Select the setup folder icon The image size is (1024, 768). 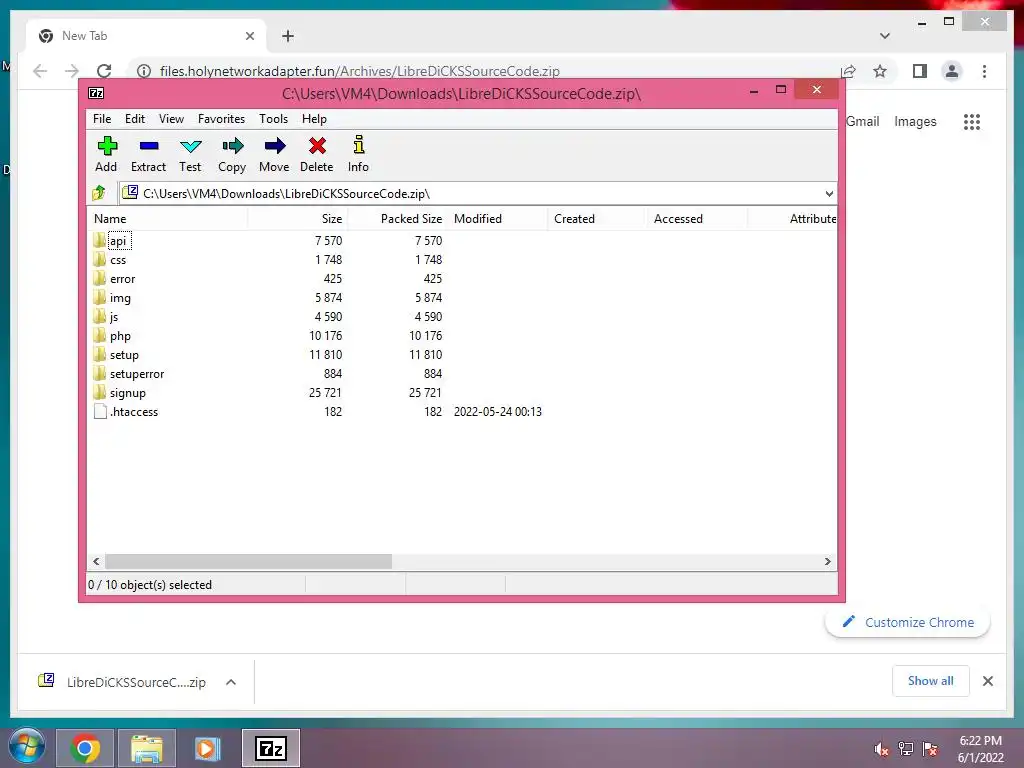point(99,354)
